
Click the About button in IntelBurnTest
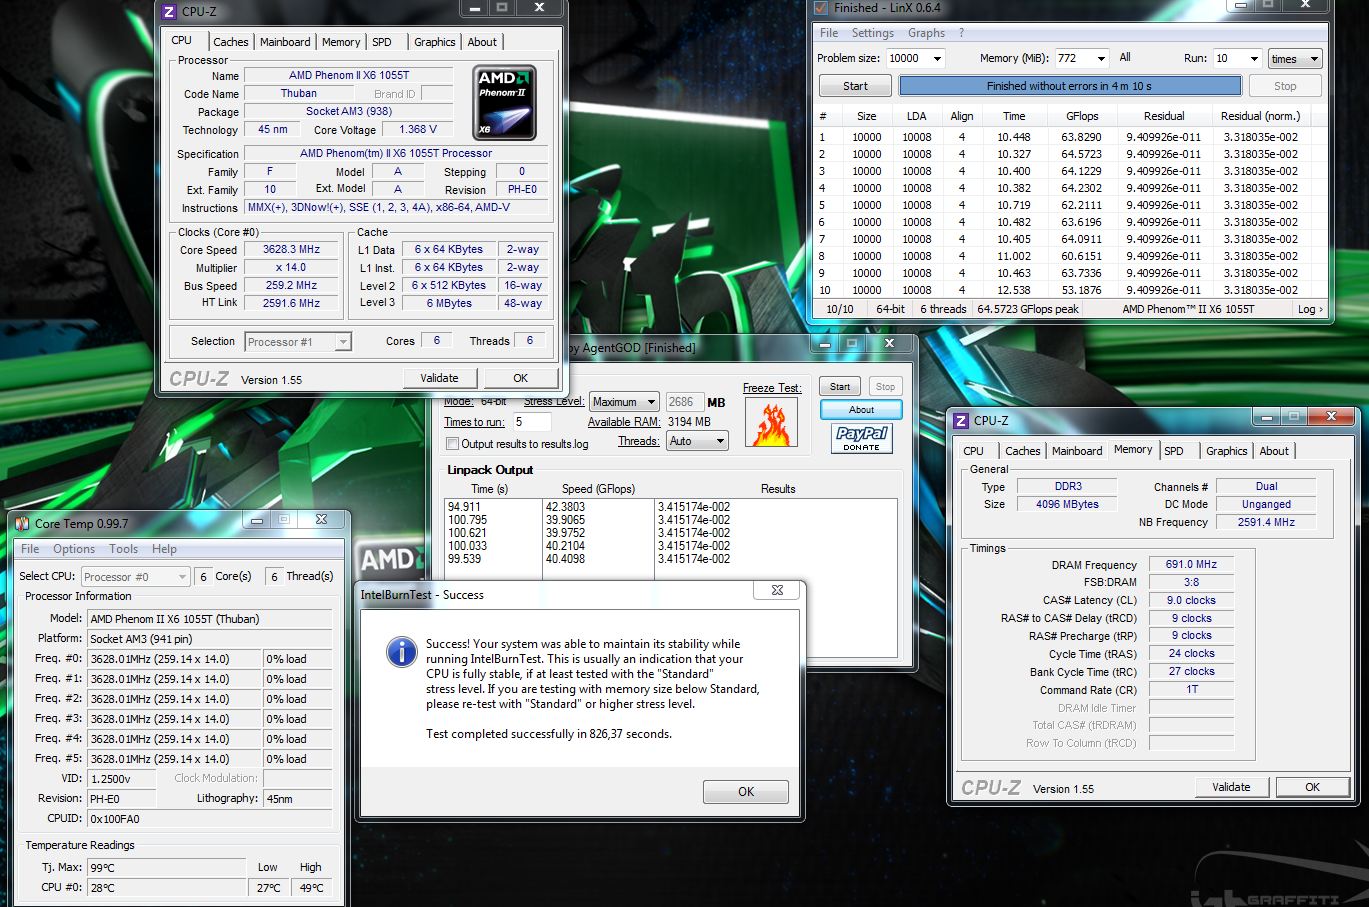[x=861, y=410]
